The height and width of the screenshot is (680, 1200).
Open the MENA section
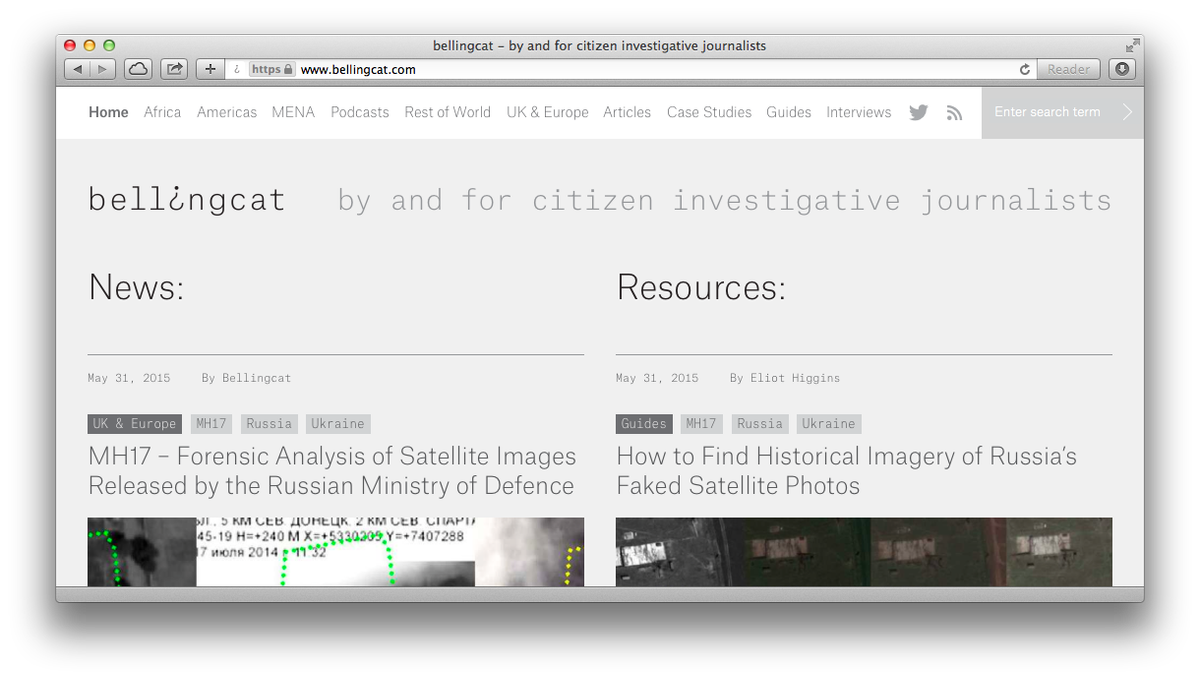[x=293, y=112]
